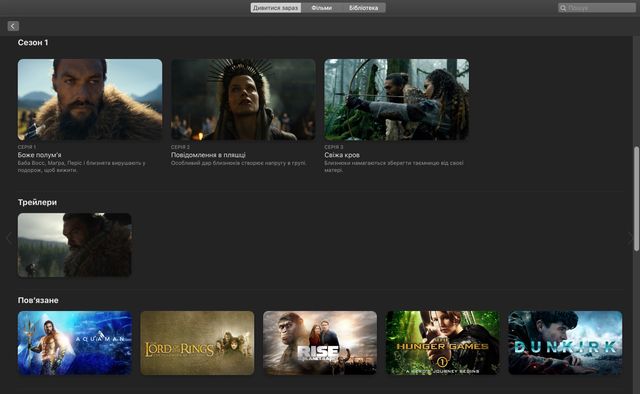The width and height of the screenshot is (640, 394).
Task: Open the Боже полум'я episode title
Action: pos(40,155)
